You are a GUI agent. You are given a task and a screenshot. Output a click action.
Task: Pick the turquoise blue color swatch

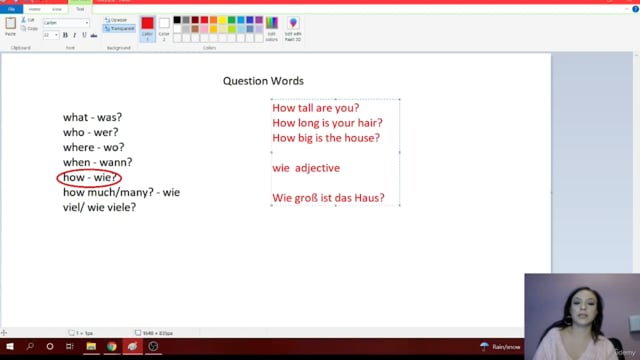[x=241, y=20]
